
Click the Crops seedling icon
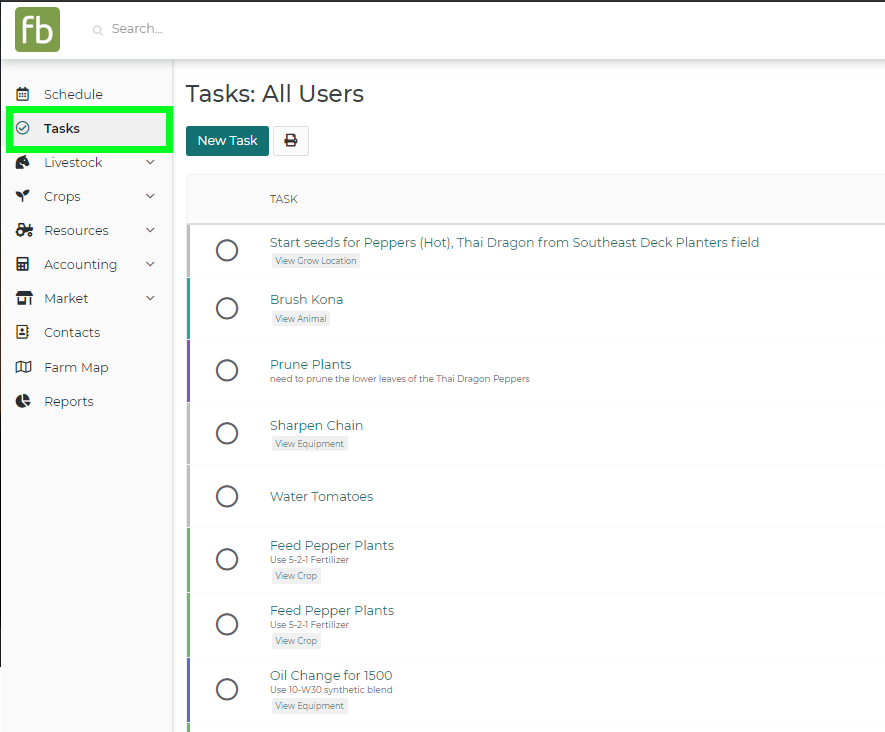pyautogui.click(x=23, y=196)
